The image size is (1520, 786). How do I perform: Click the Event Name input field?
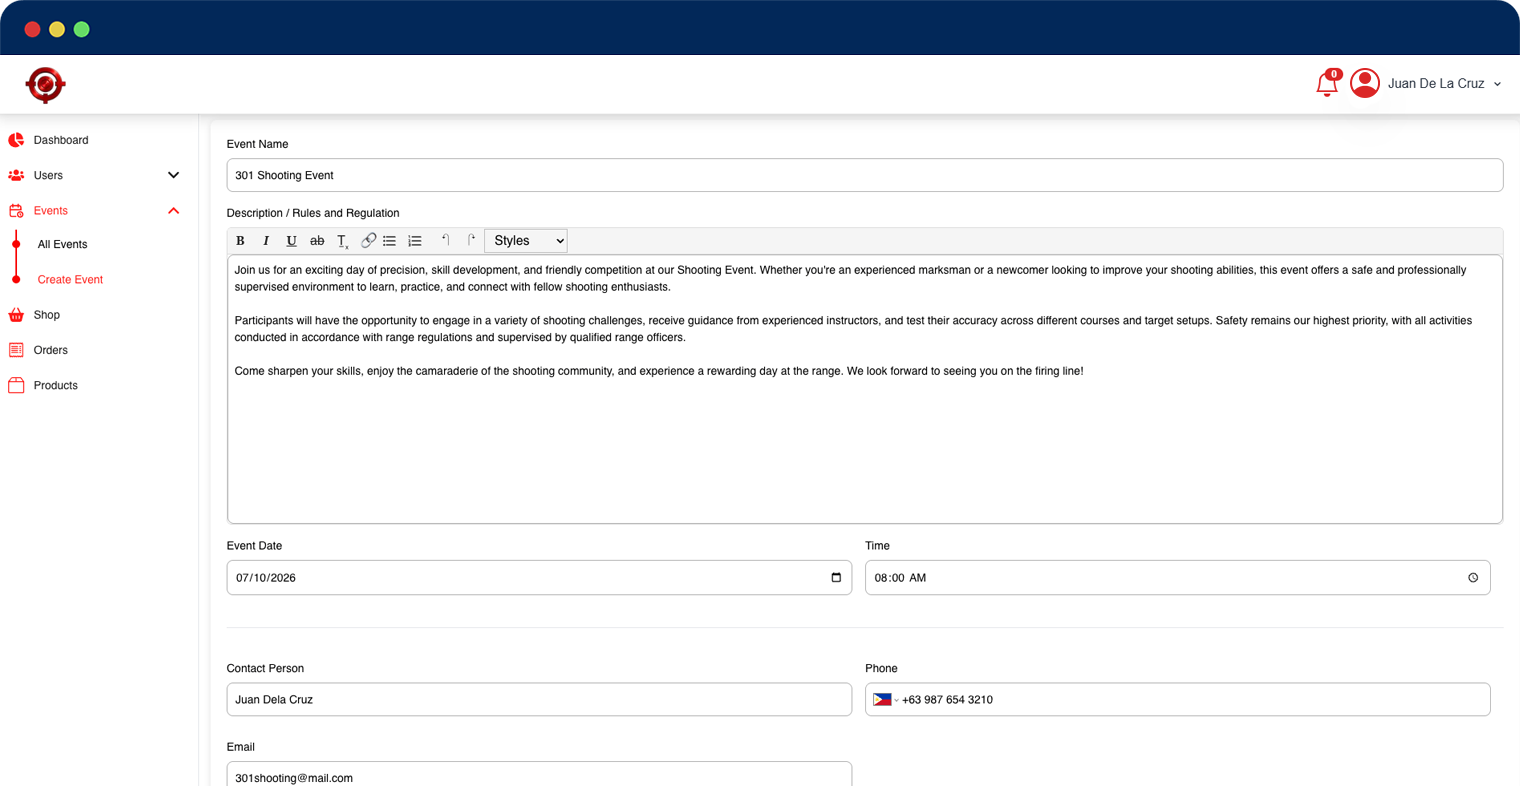(x=865, y=175)
